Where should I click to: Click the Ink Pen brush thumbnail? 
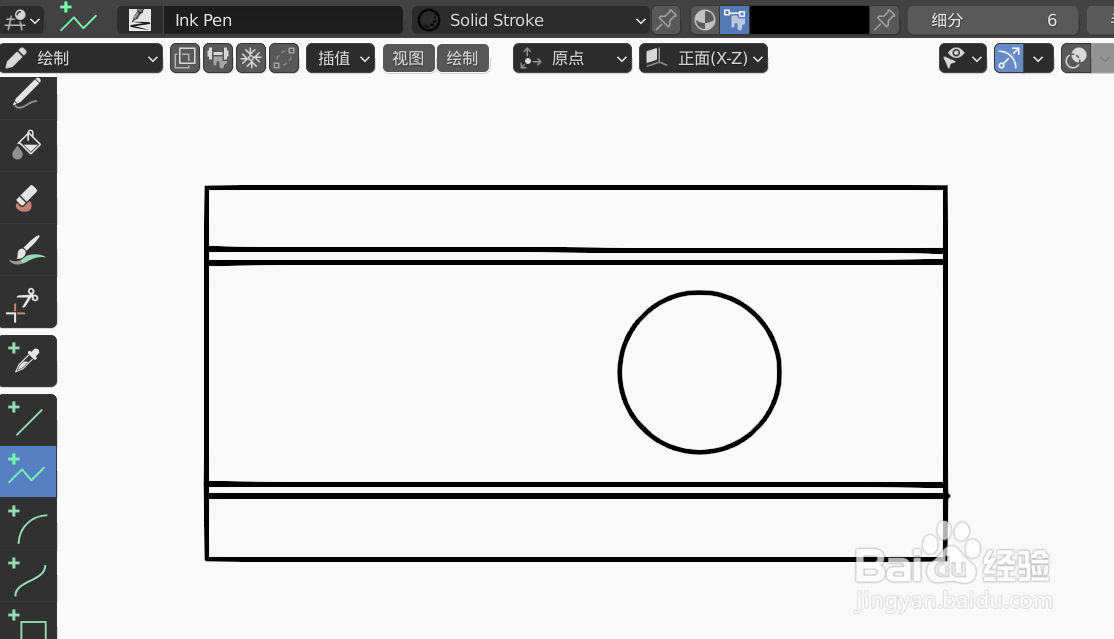(139, 20)
